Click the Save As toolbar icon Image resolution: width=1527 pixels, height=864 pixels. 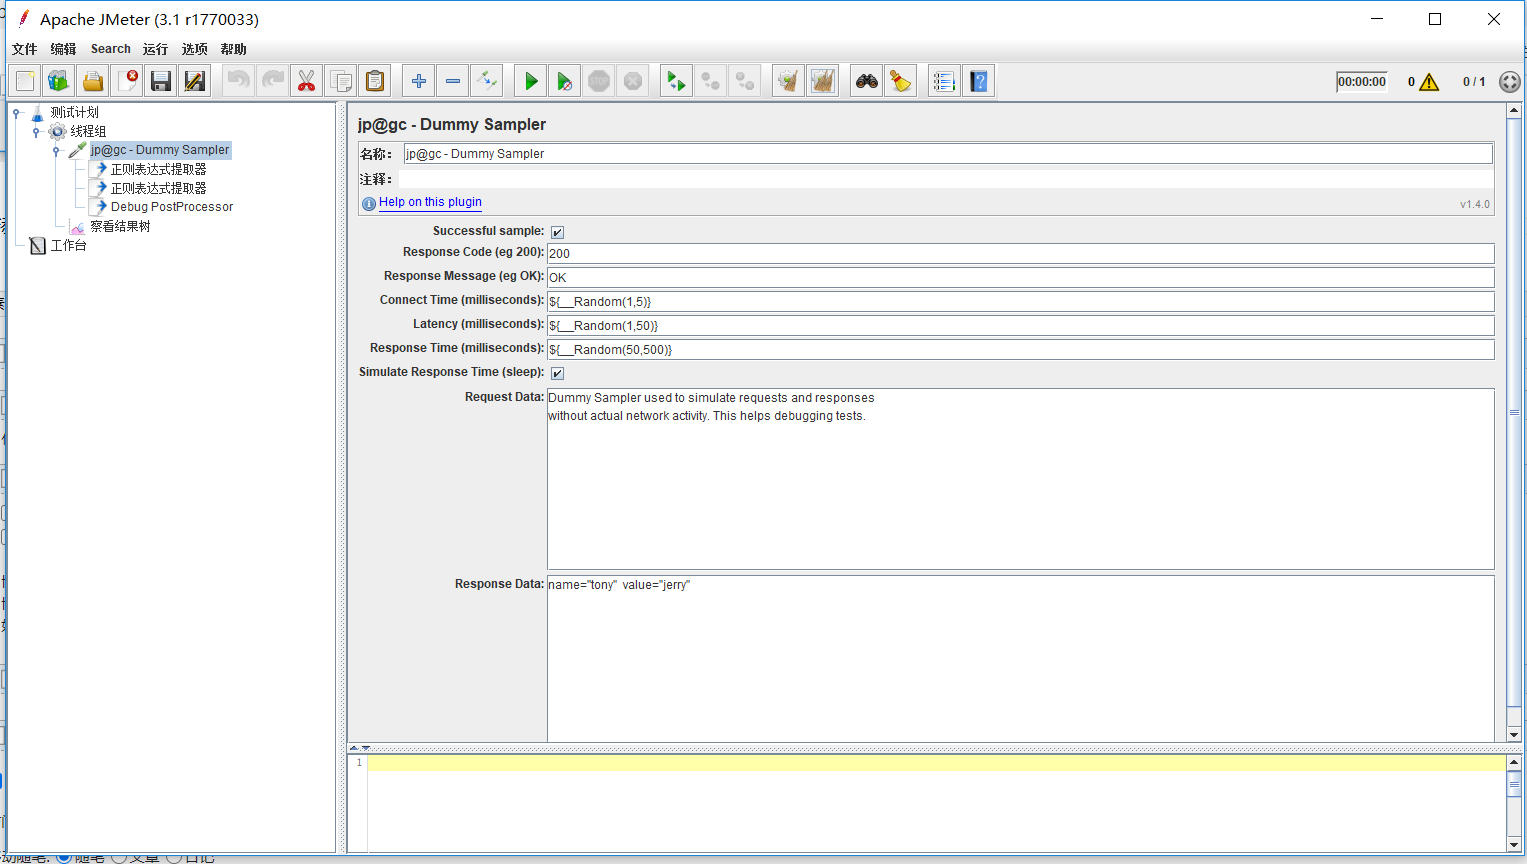pyautogui.click(x=195, y=81)
